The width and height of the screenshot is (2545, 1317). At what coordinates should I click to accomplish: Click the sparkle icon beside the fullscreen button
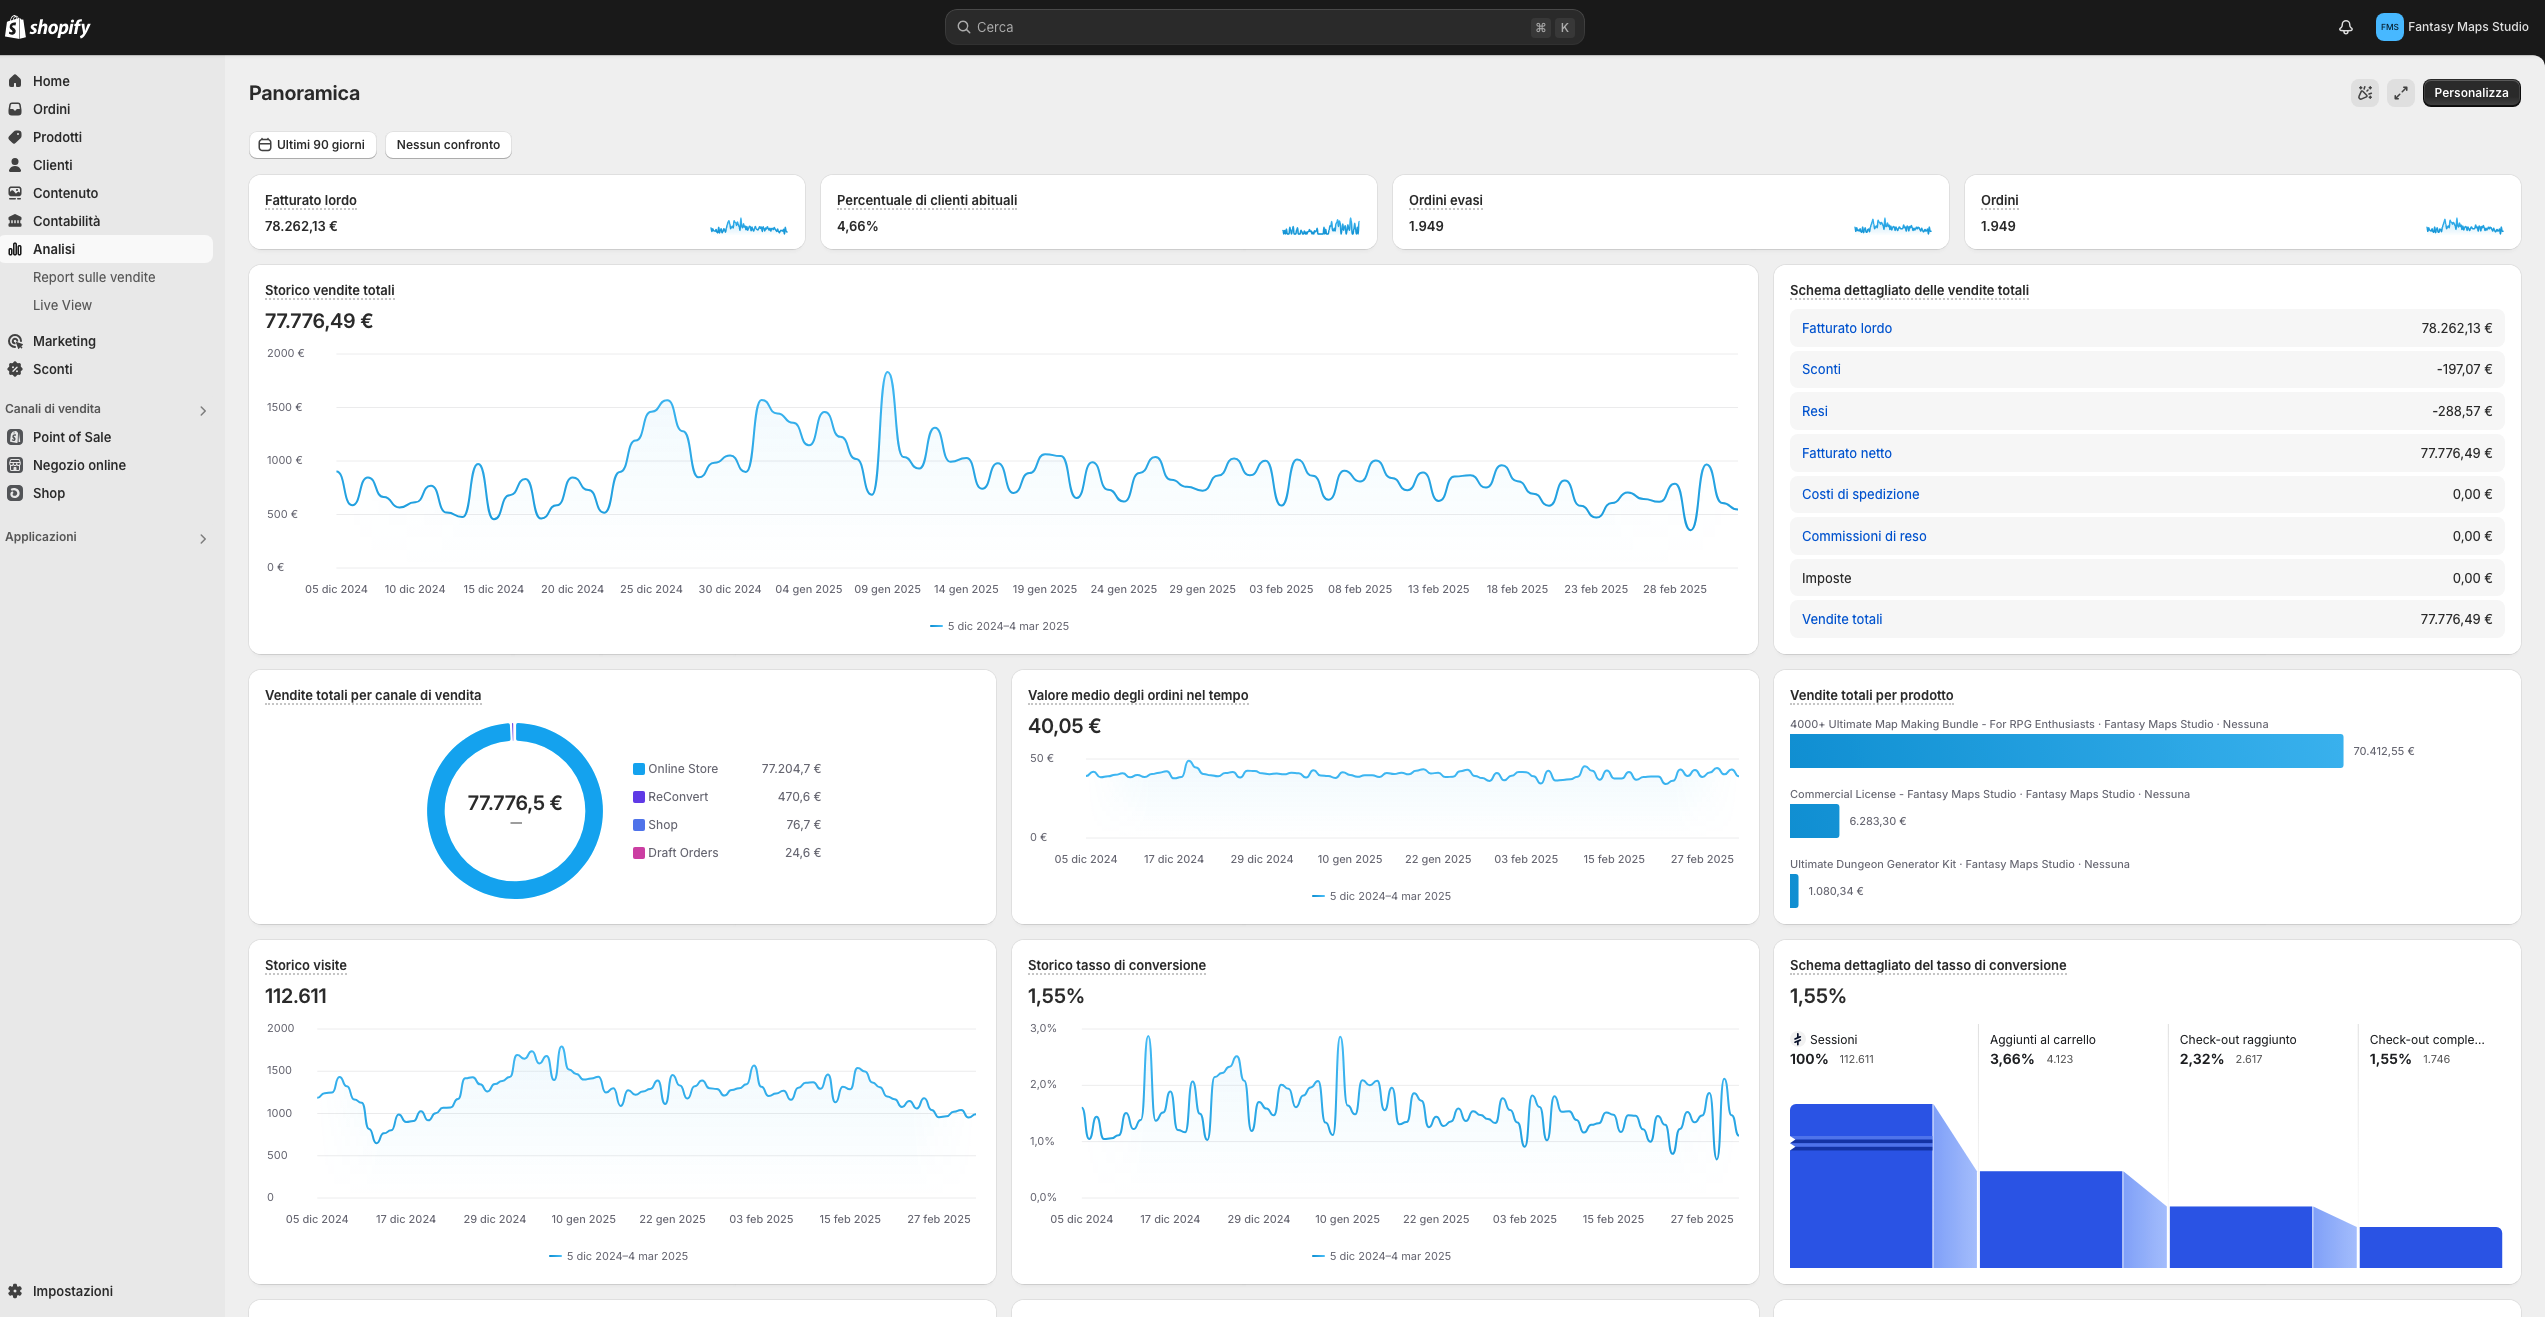(2364, 93)
